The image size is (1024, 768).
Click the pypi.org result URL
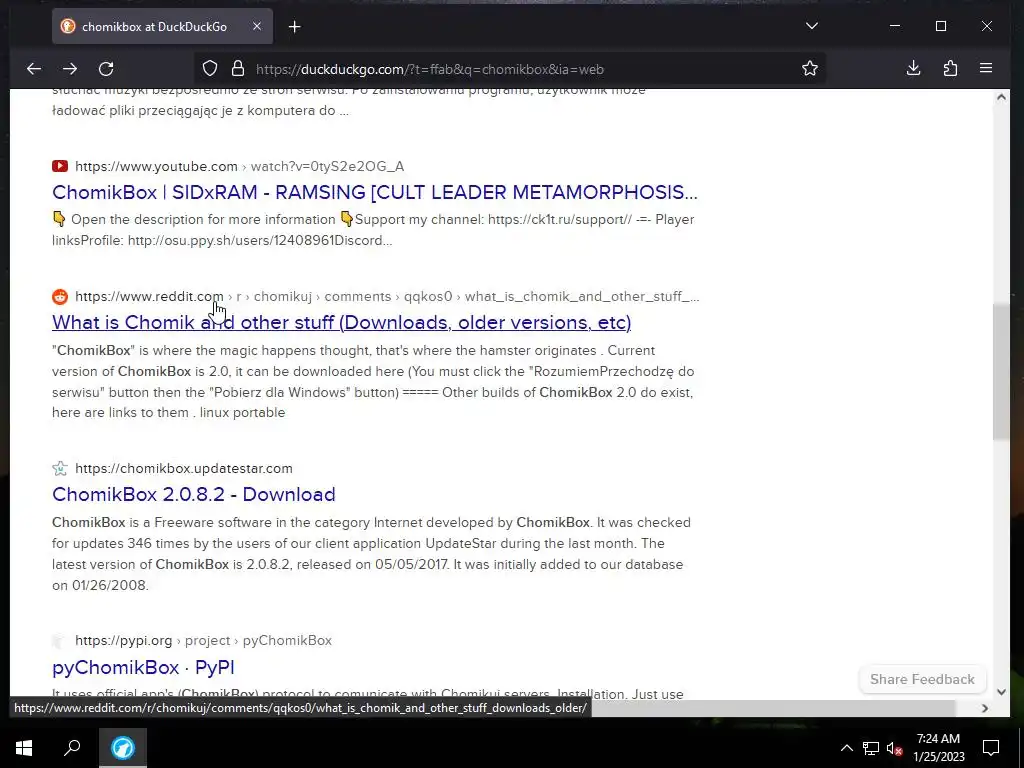pyautogui.click(x=203, y=641)
